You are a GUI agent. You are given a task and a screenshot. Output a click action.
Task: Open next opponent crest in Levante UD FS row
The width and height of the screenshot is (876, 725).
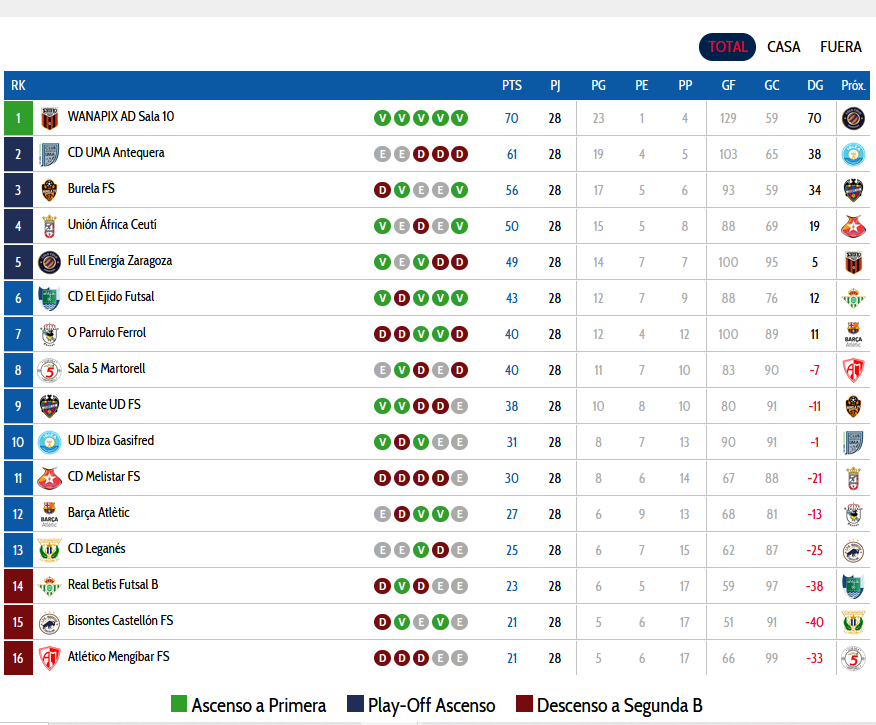tap(853, 406)
